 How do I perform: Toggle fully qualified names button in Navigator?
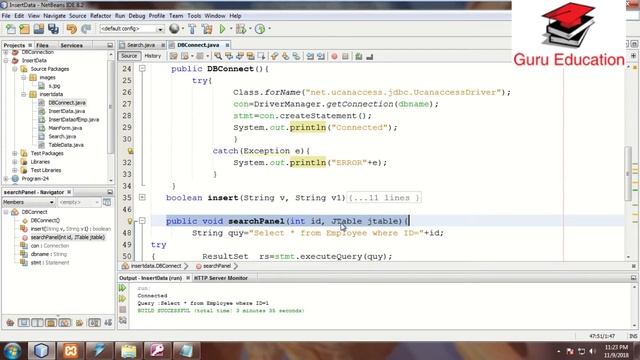click(79, 323)
